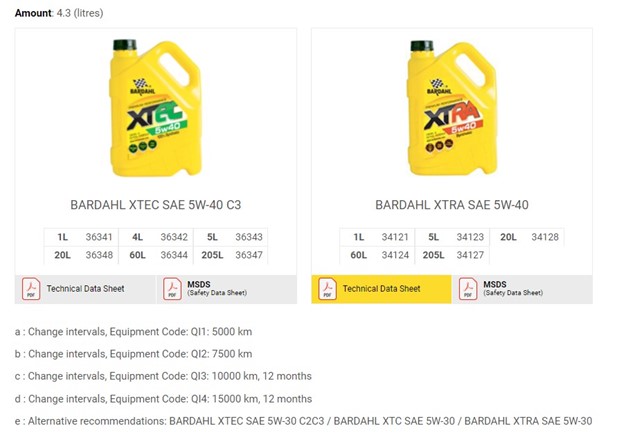Click the XTRA Technical Data Sheet PDF icon
The height and width of the screenshot is (444, 642).
pyautogui.click(x=327, y=289)
